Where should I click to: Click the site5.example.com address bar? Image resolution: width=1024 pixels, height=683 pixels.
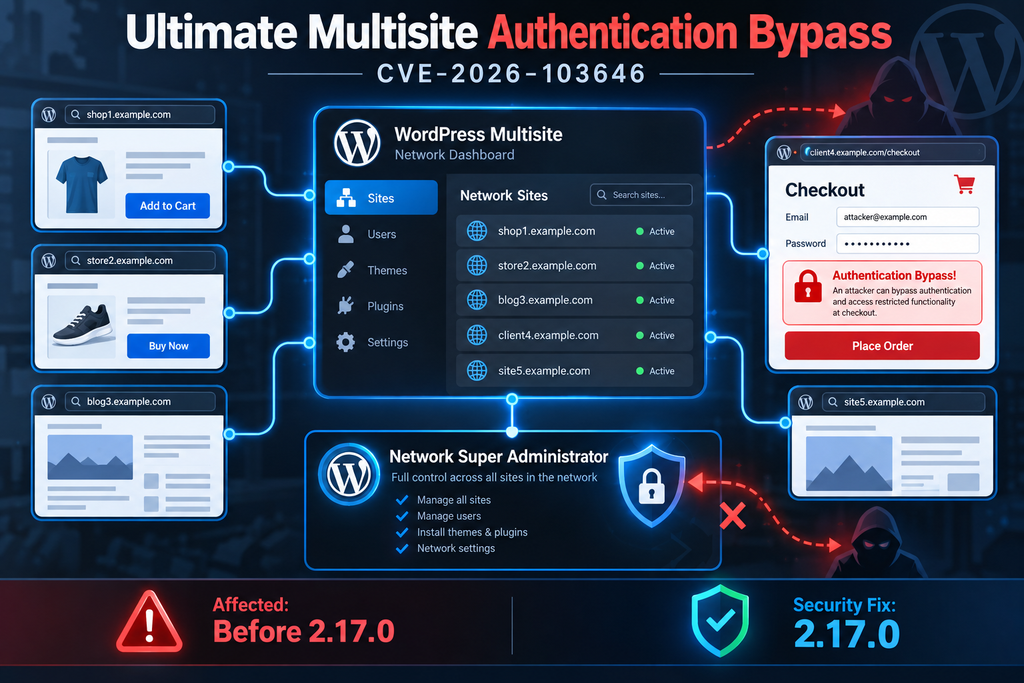pos(904,402)
